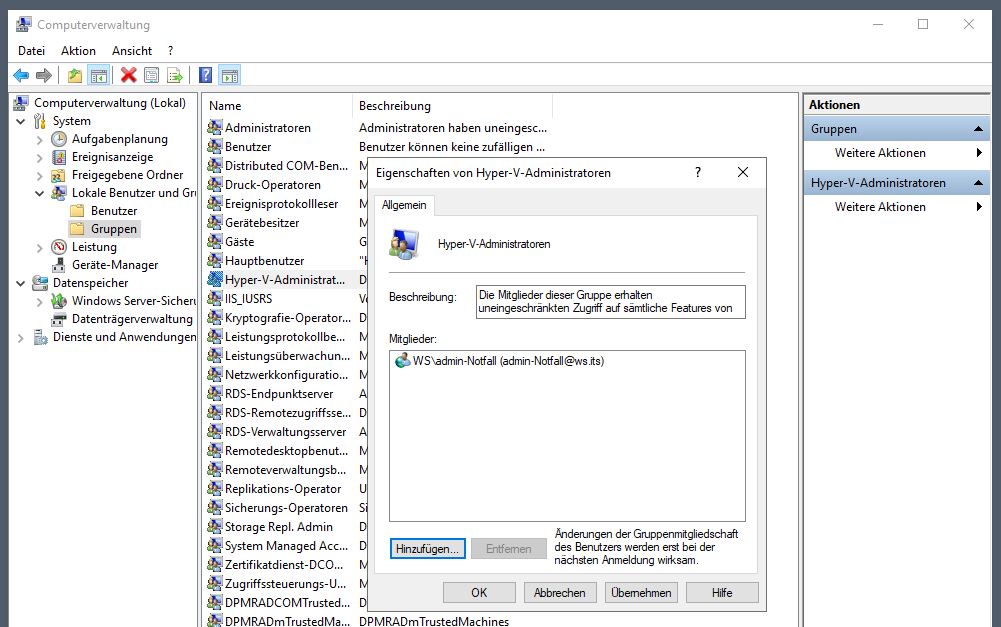Click the Übernehmen button
1001x627 pixels.
coord(641,593)
